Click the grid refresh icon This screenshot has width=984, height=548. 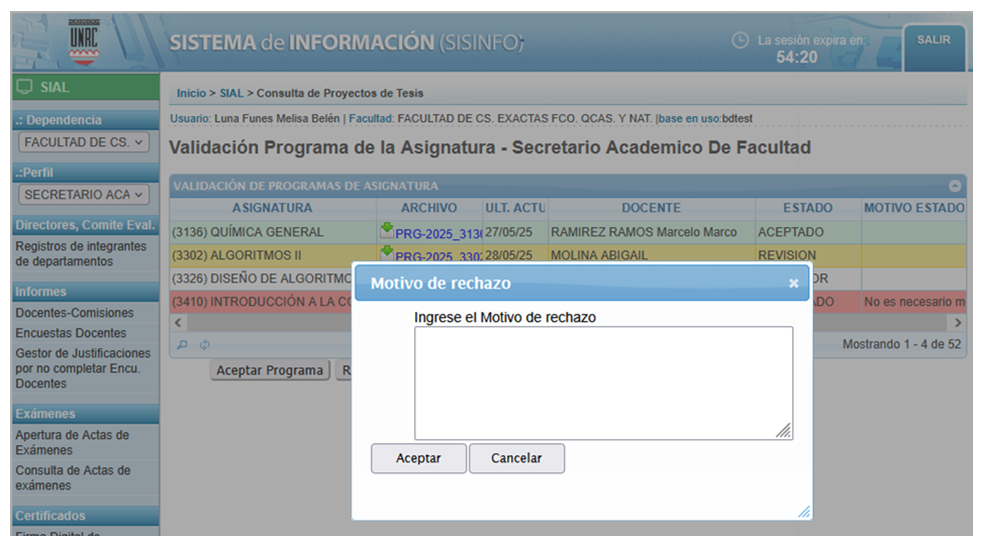204,345
